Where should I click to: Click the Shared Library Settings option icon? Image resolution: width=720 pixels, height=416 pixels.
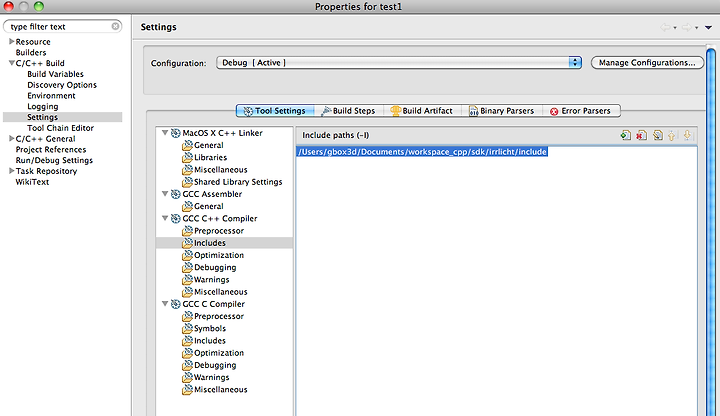point(187,182)
